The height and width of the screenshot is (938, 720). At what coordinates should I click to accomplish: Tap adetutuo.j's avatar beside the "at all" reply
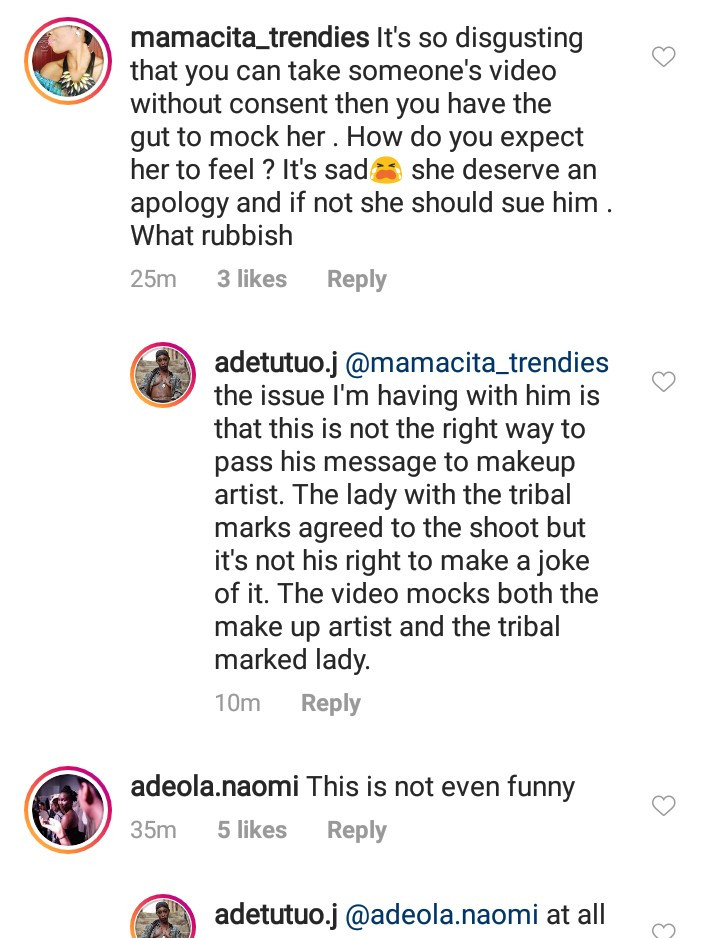click(x=162, y=920)
